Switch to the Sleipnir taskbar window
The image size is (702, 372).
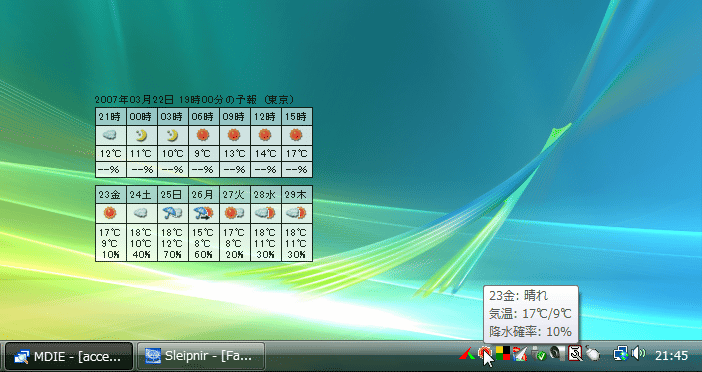[201, 356]
